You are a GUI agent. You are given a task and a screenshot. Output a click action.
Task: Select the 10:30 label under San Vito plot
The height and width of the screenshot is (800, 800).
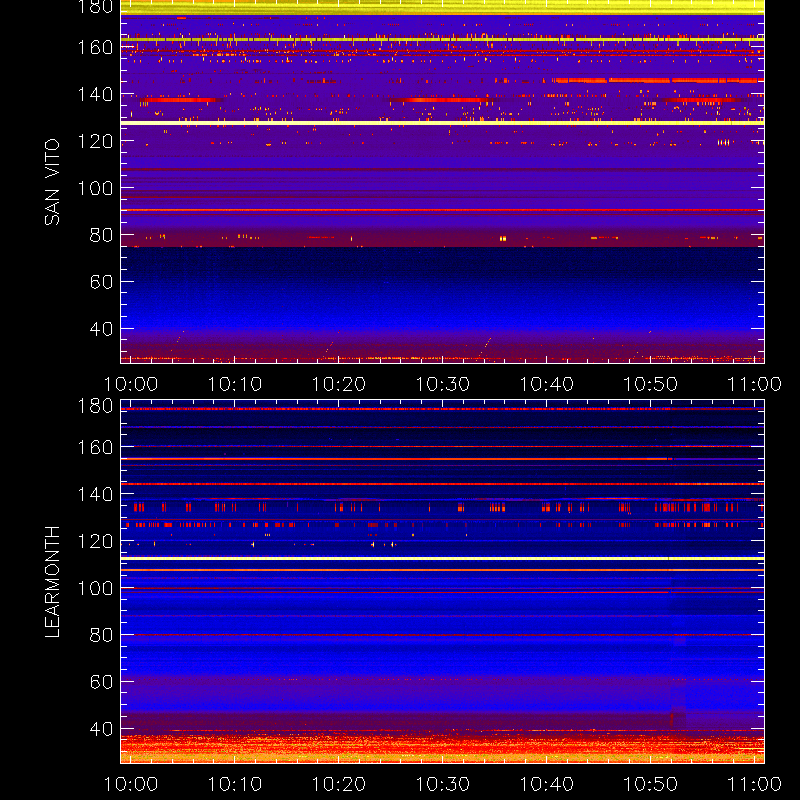[443, 384]
